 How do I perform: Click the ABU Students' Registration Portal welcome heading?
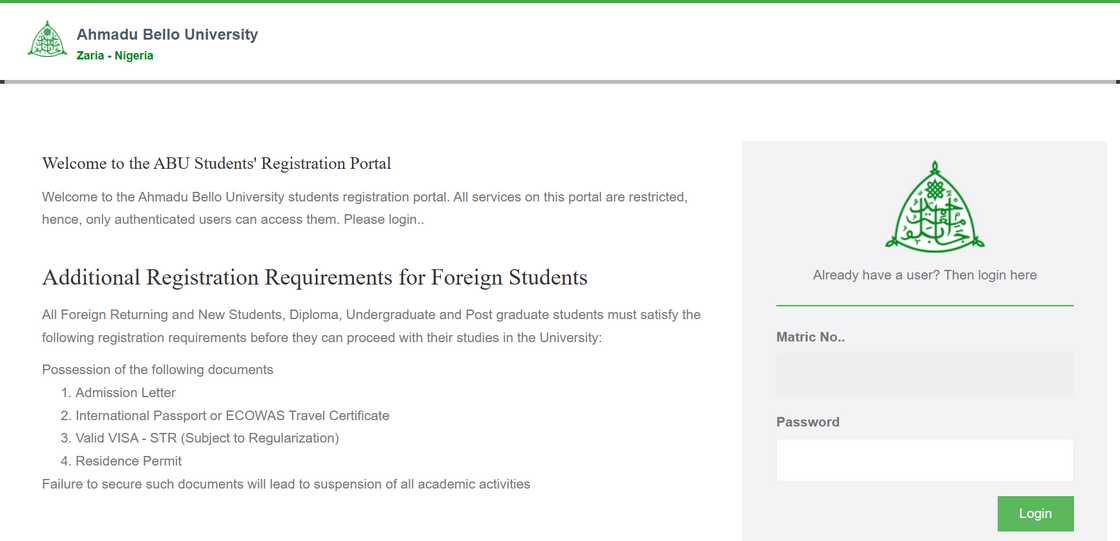(x=216, y=163)
